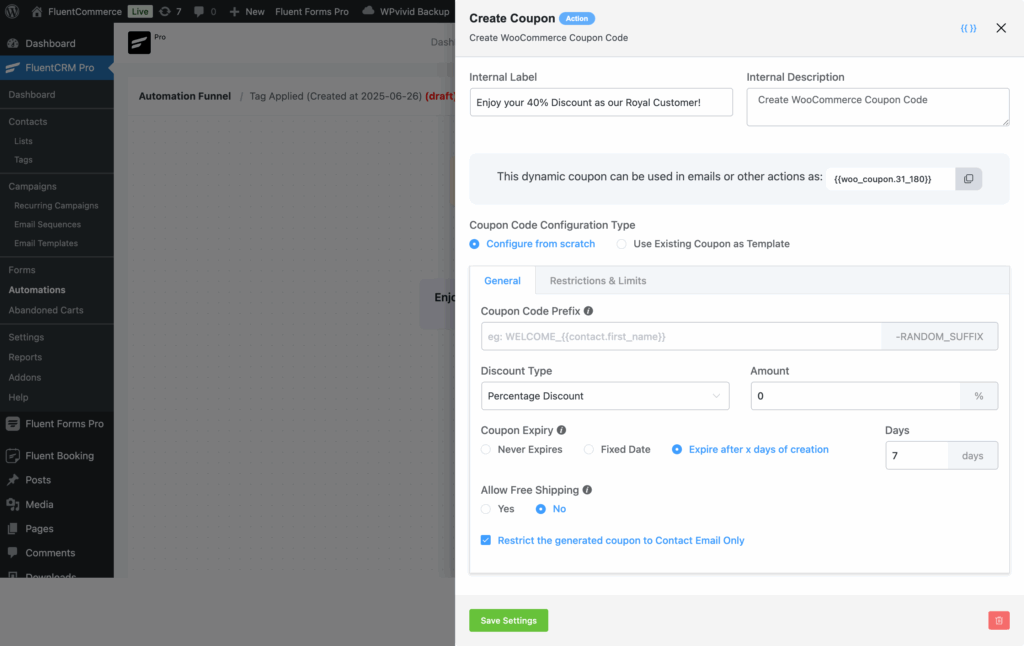Set Allow Free Shipping to Yes
The image size is (1024, 646).
pos(498,509)
